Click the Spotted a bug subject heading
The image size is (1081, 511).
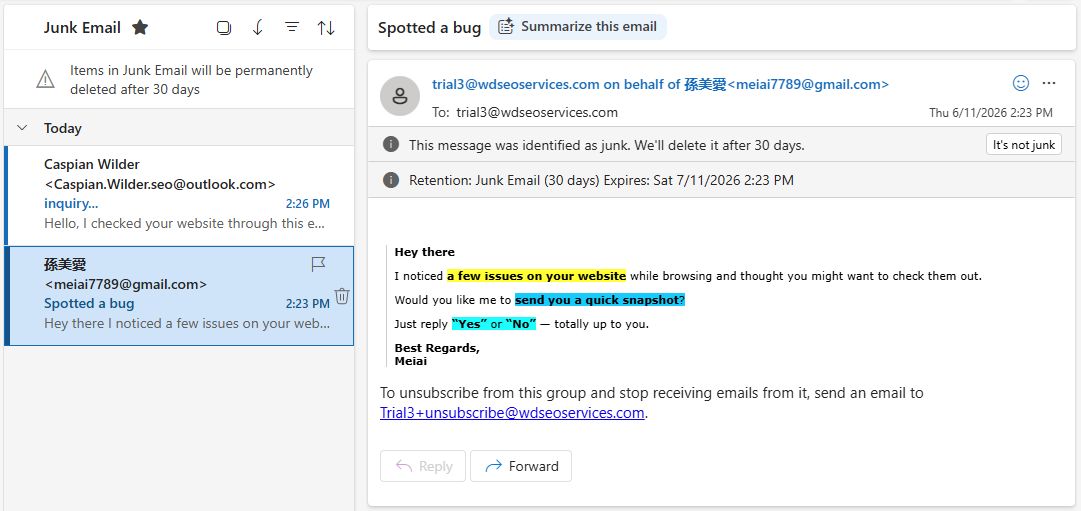[x=430, y=28]
